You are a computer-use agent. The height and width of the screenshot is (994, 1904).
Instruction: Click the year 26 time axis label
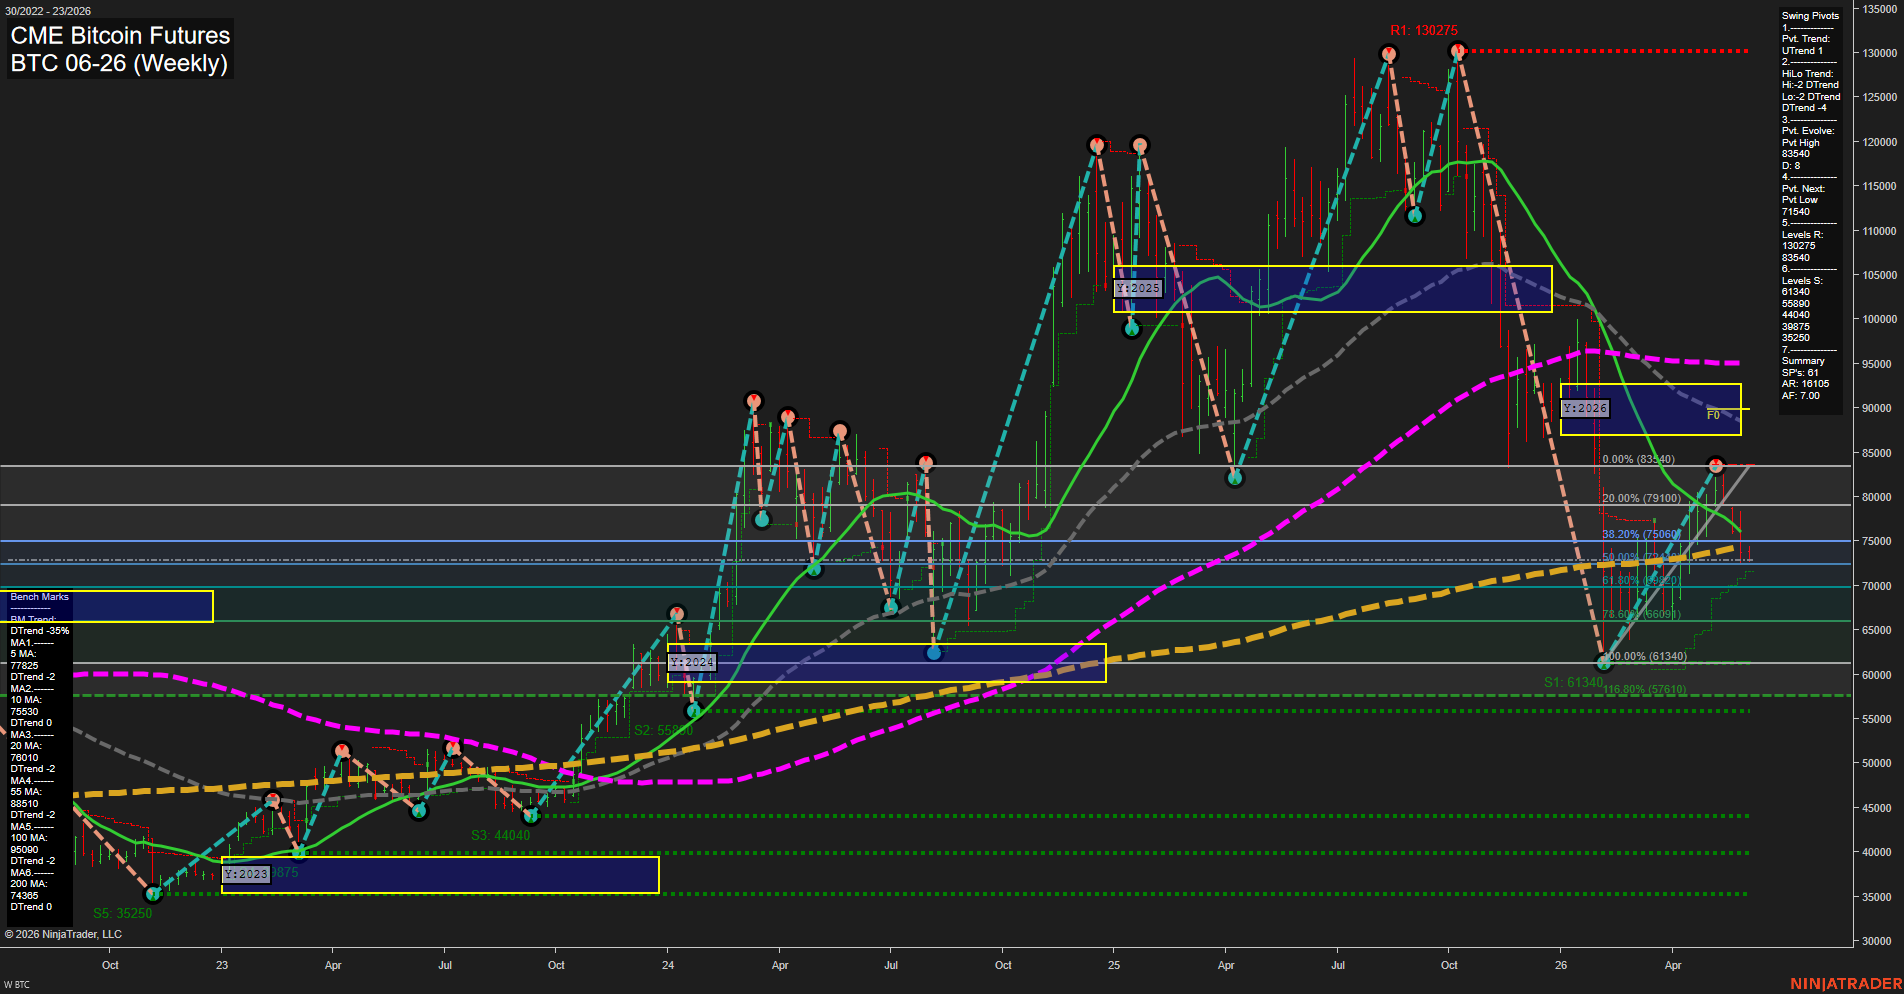1561,965
